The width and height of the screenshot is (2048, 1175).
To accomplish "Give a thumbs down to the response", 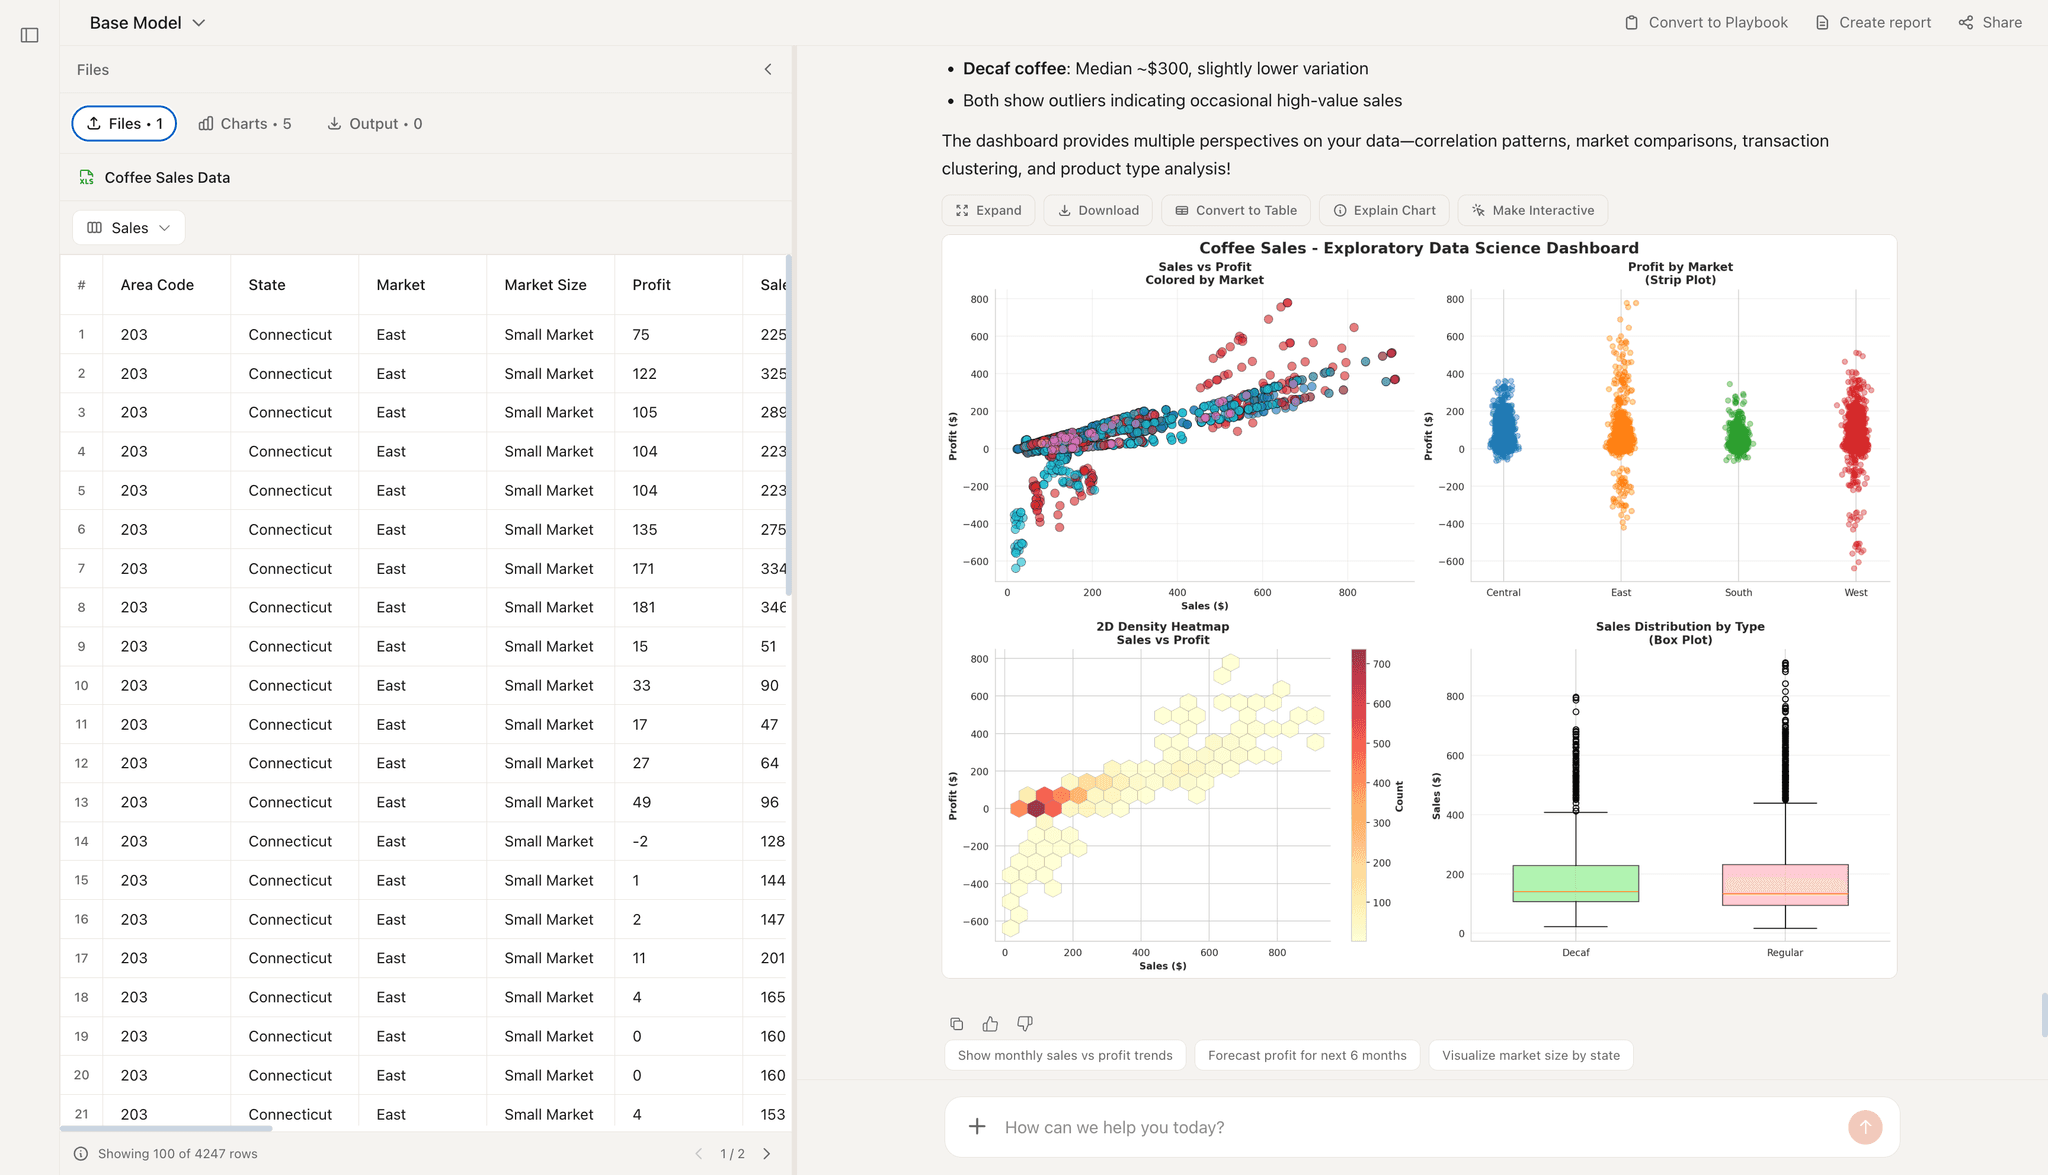I will point(1024,1023).
